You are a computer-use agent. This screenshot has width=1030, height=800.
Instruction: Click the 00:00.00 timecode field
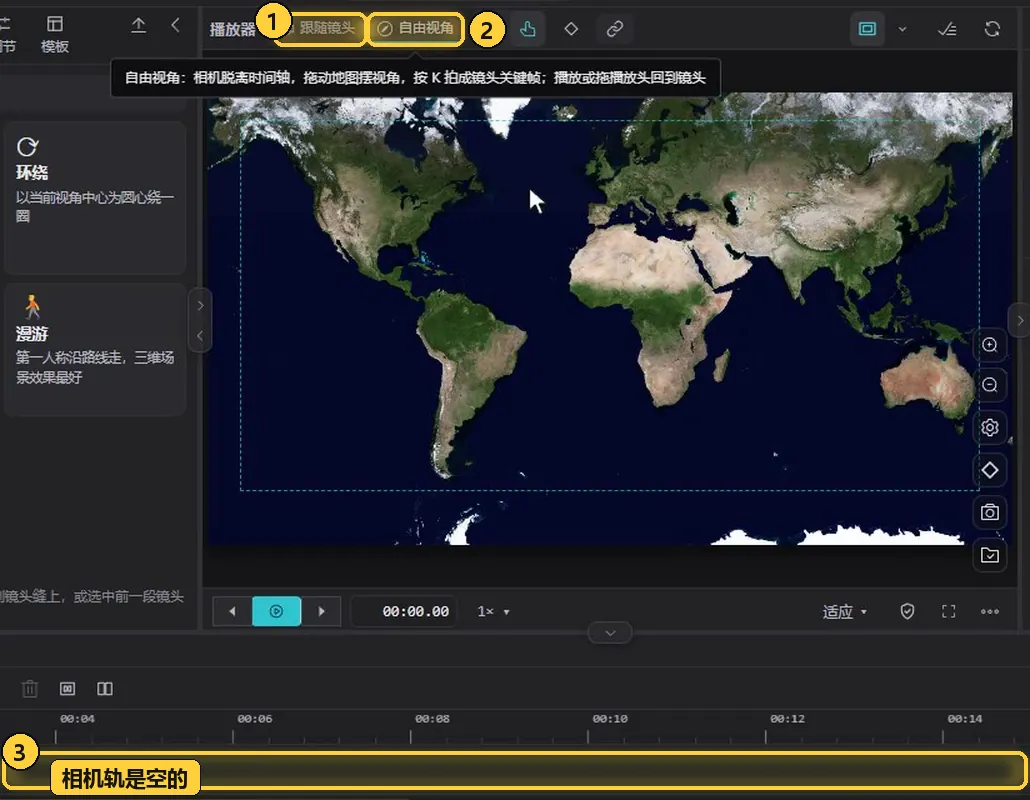coord(404,611)
